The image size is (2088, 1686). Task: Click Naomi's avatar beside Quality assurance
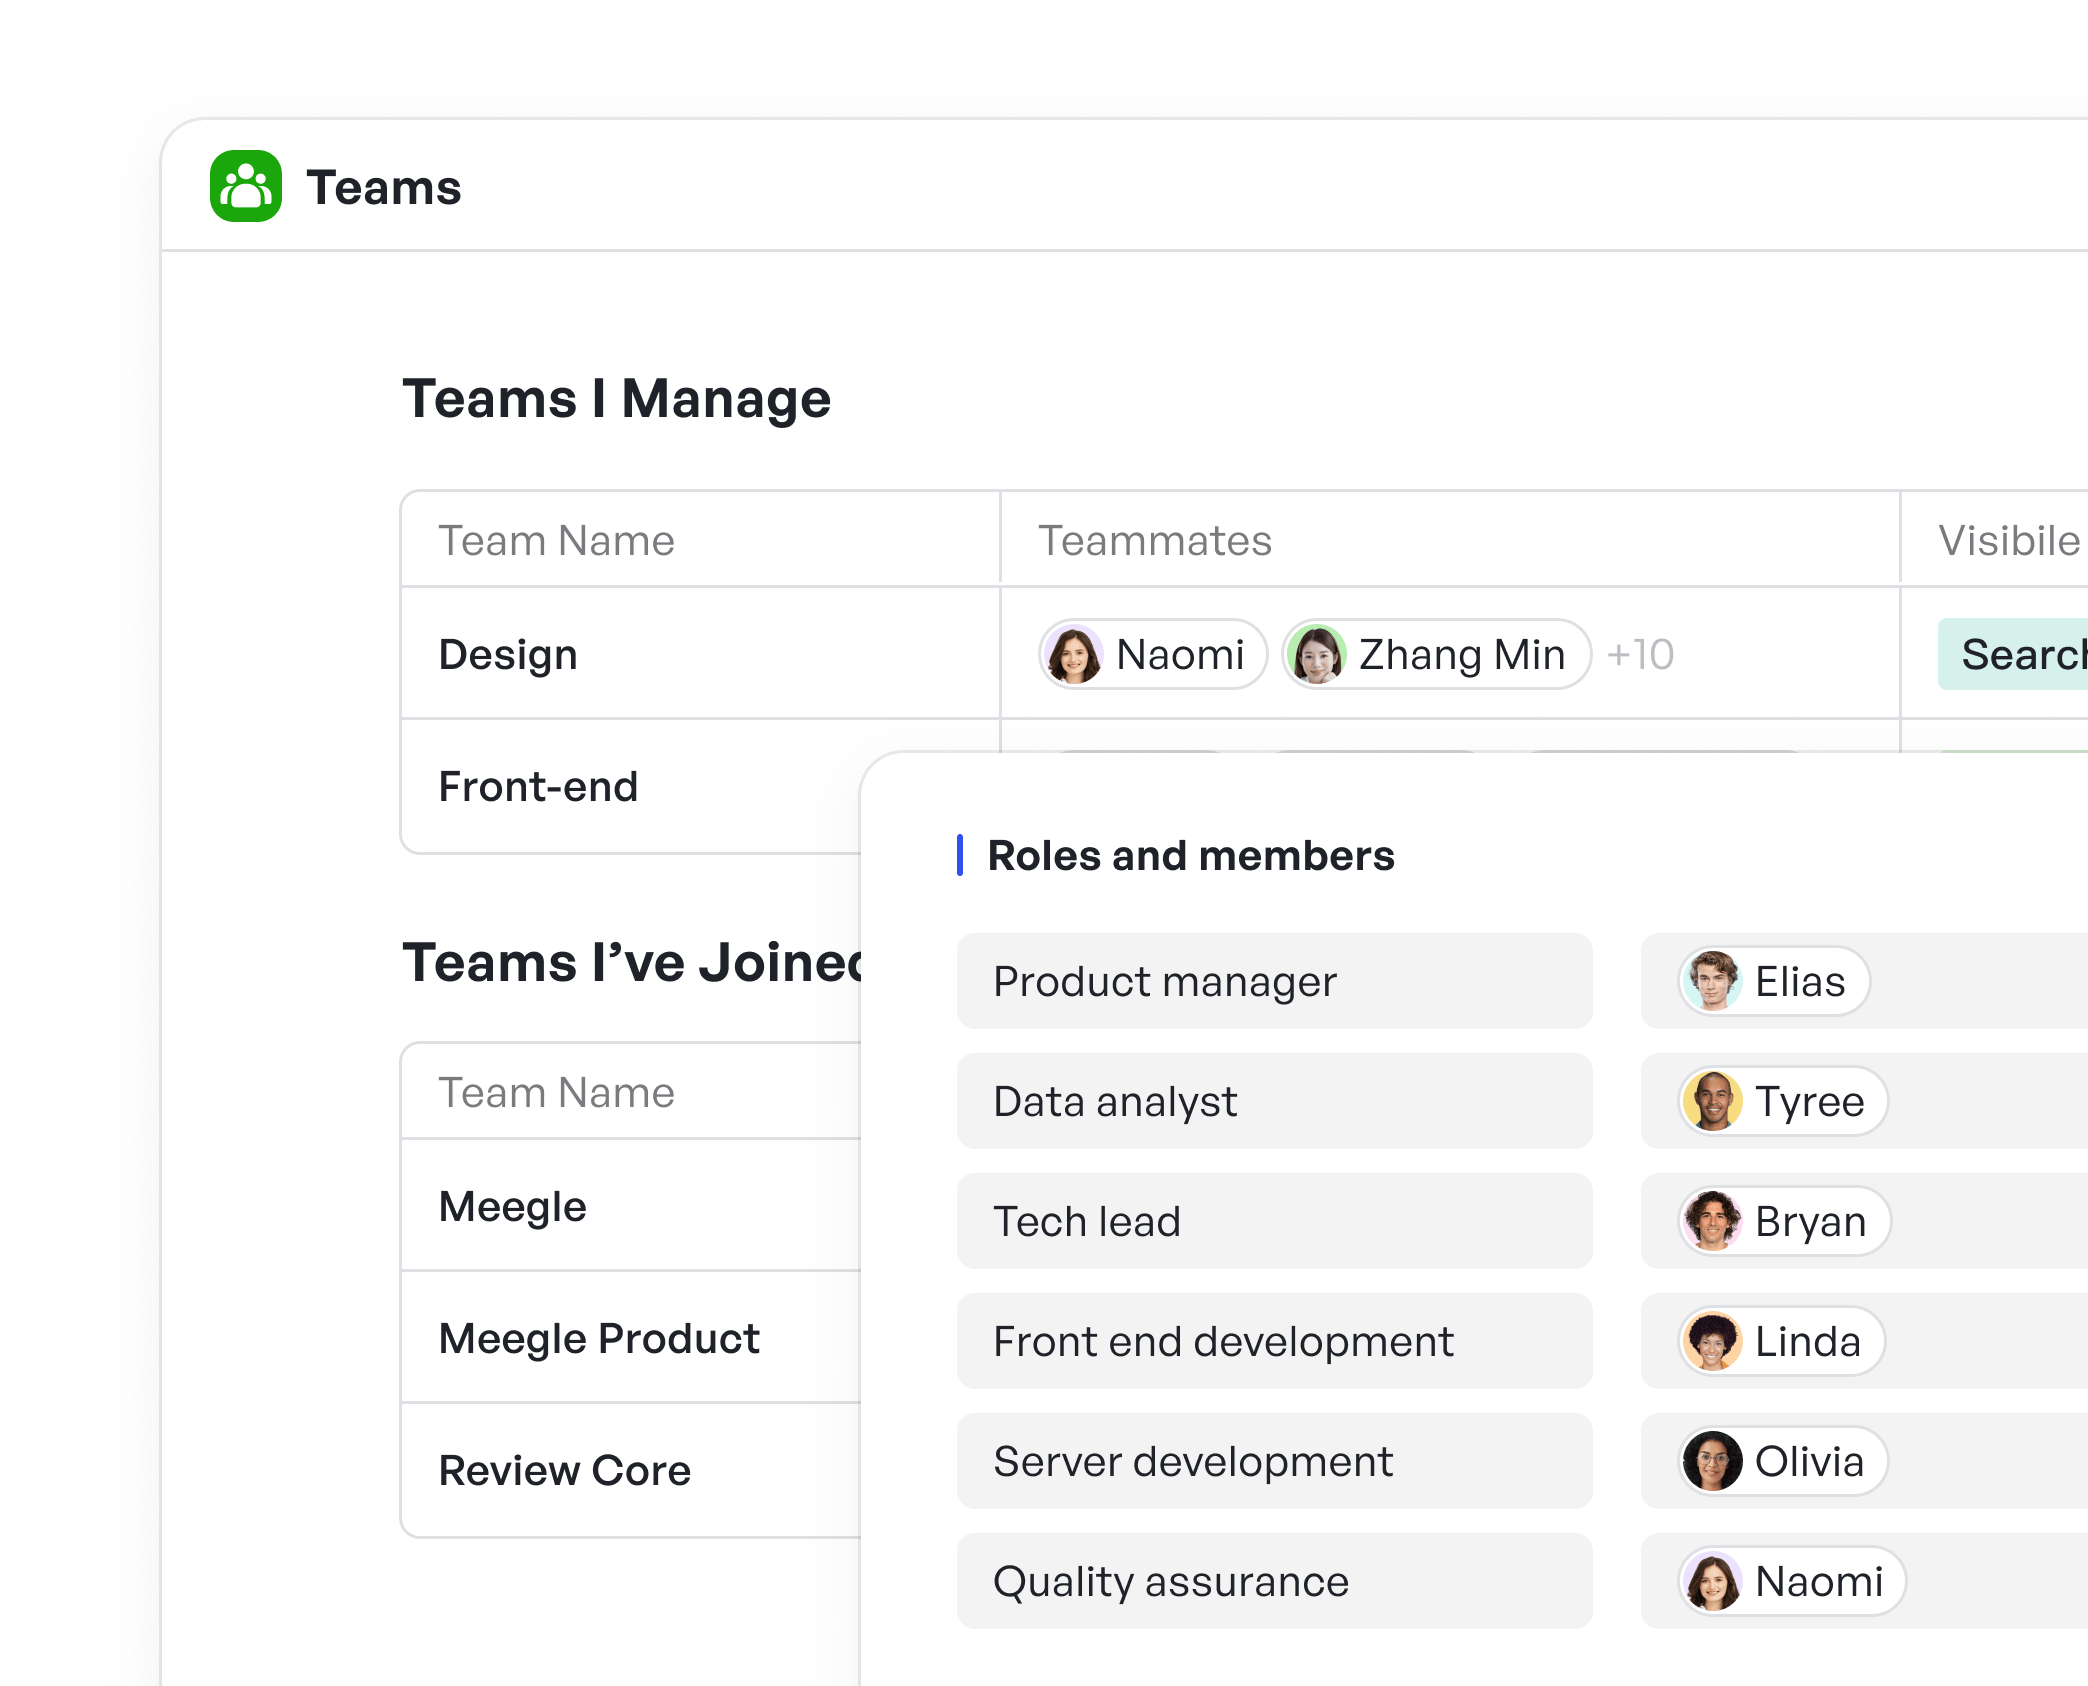pos(1713,1581)
